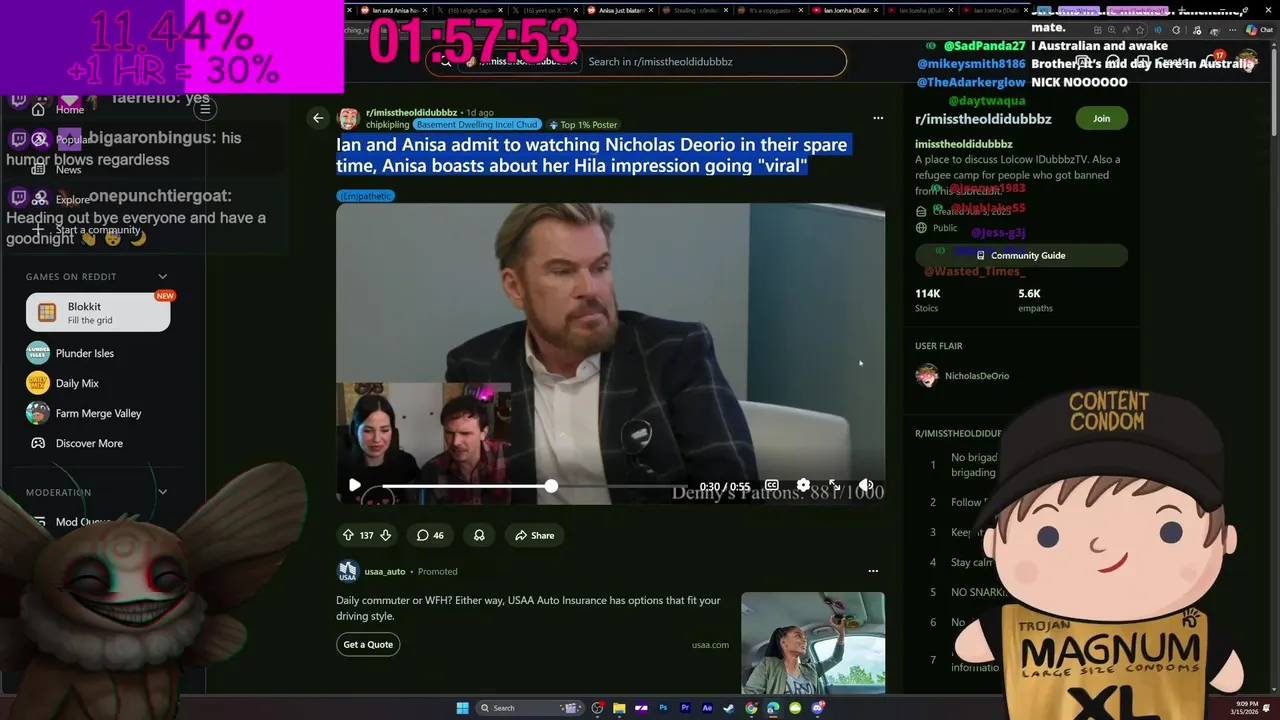Open the USAA ad thumbnail image
This screenshot has height=720, width=1280.
pos(812,642)
